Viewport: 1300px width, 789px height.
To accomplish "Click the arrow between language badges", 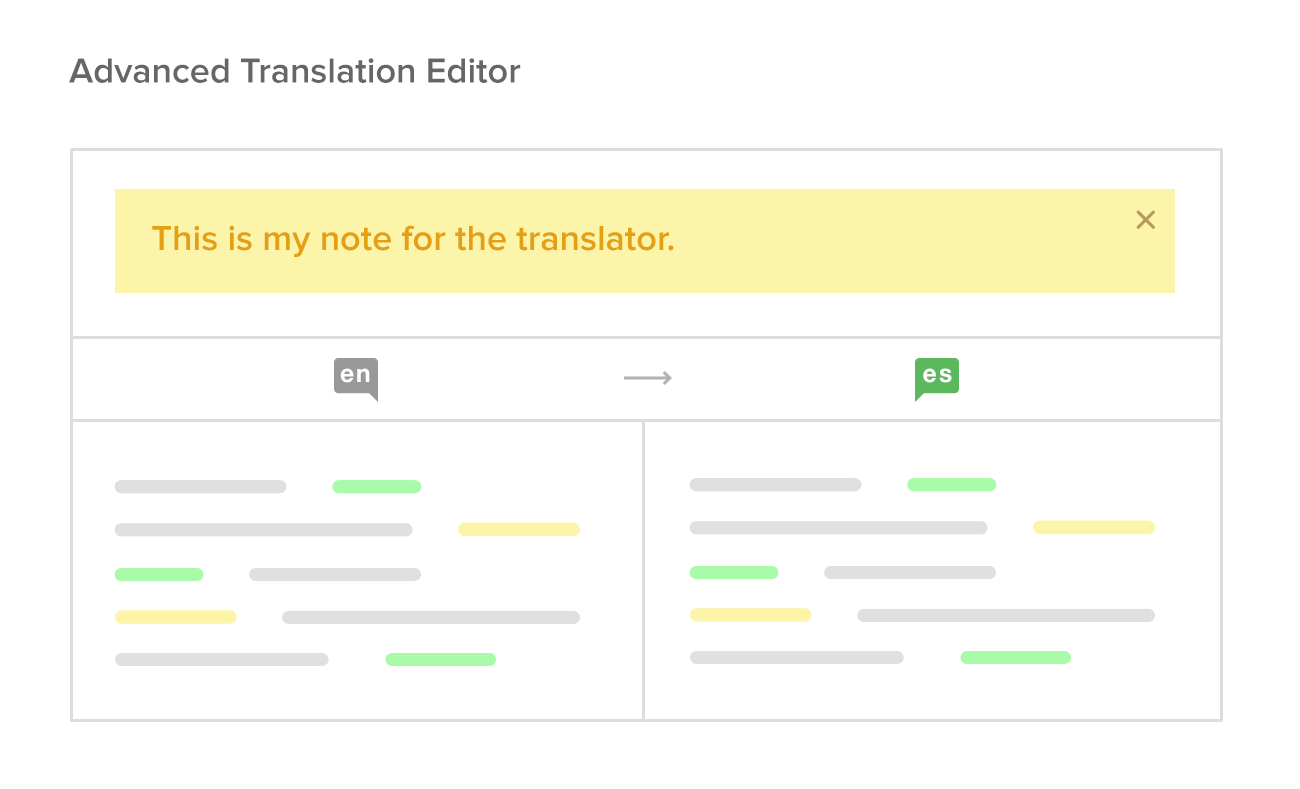I will tap(648, 378).
